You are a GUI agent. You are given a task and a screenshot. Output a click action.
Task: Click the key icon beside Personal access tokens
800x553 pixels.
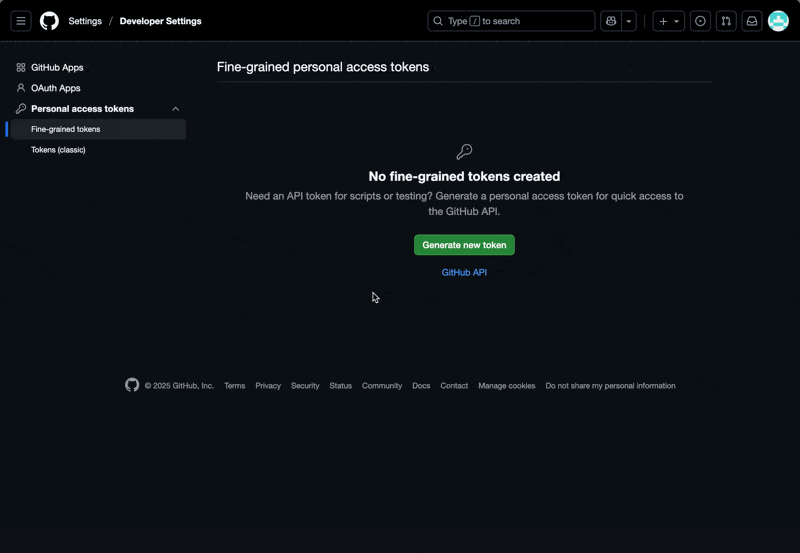pyautogui.click(x=21, y=109)
